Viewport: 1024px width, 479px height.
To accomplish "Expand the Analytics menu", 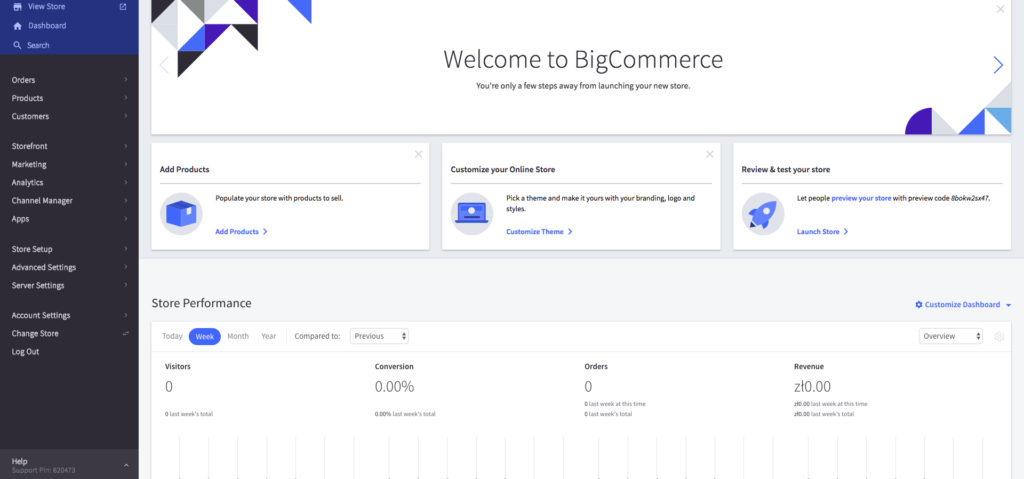I will pos(69,183).
